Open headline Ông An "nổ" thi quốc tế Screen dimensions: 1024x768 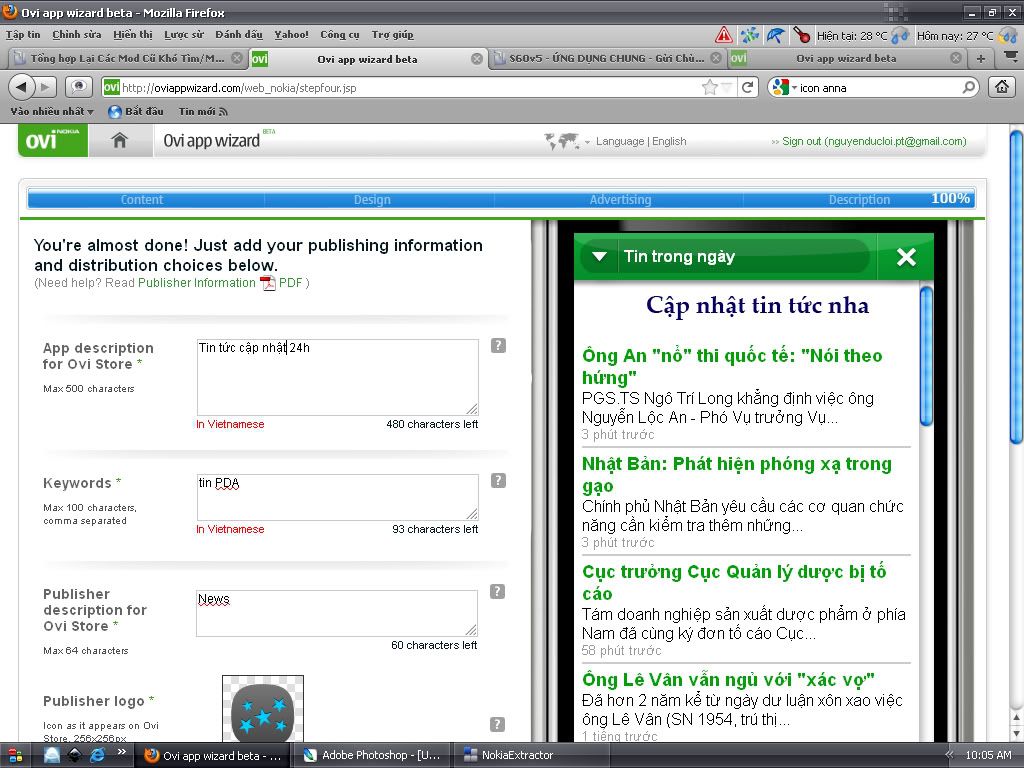point(732,366)
